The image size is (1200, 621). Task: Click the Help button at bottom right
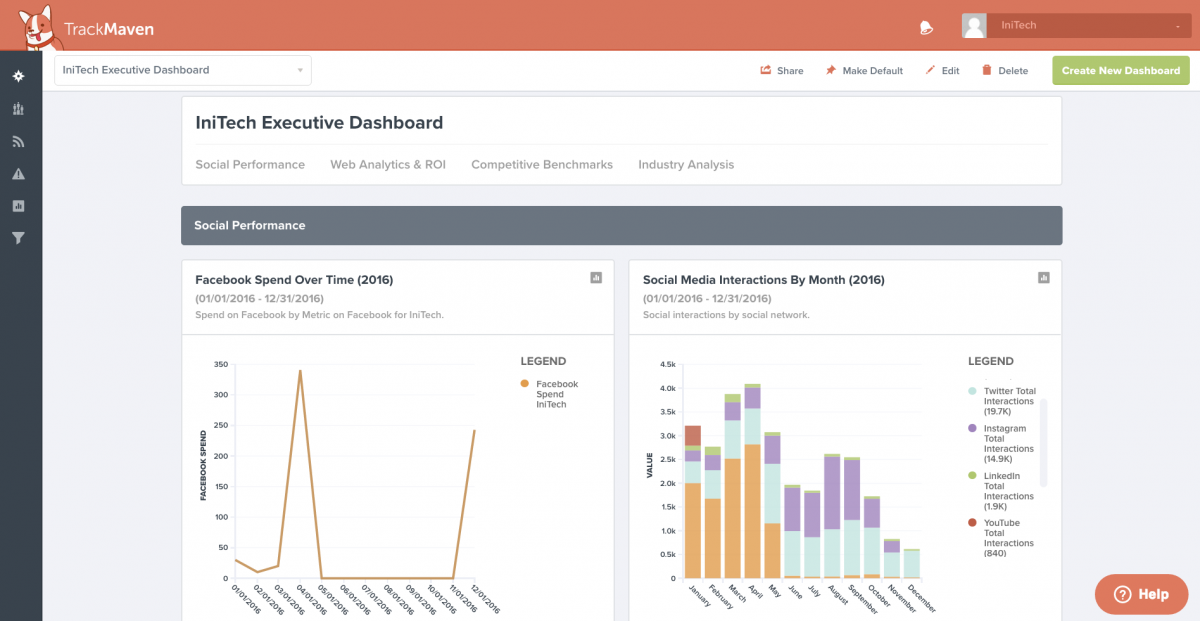coord(1141,594)
